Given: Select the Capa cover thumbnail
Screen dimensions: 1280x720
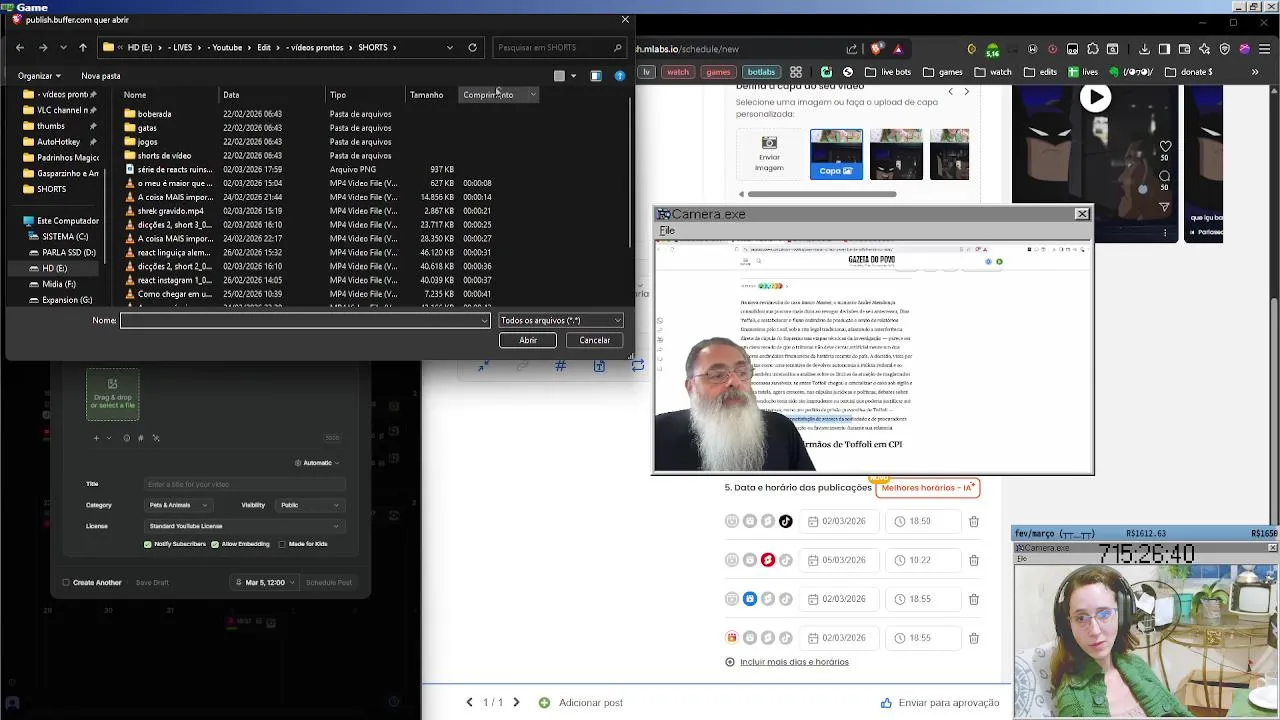Looking at the screenshot, I should pos(836,154).
